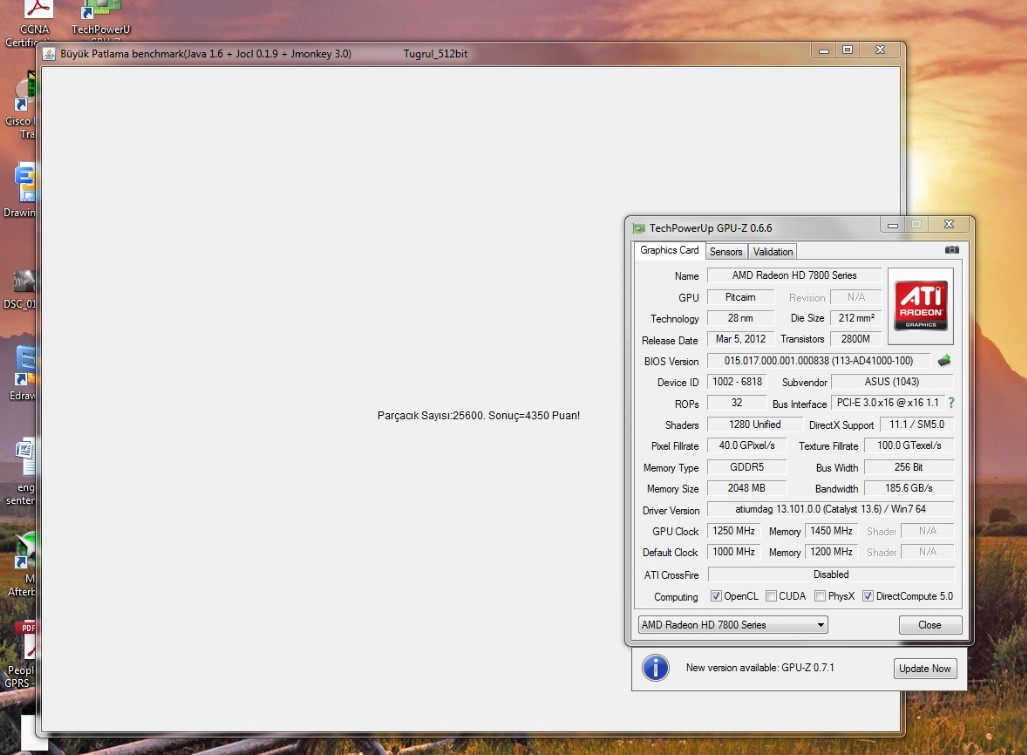
Task: Click the Transistors value 2800M
Action: pos(856,339)
